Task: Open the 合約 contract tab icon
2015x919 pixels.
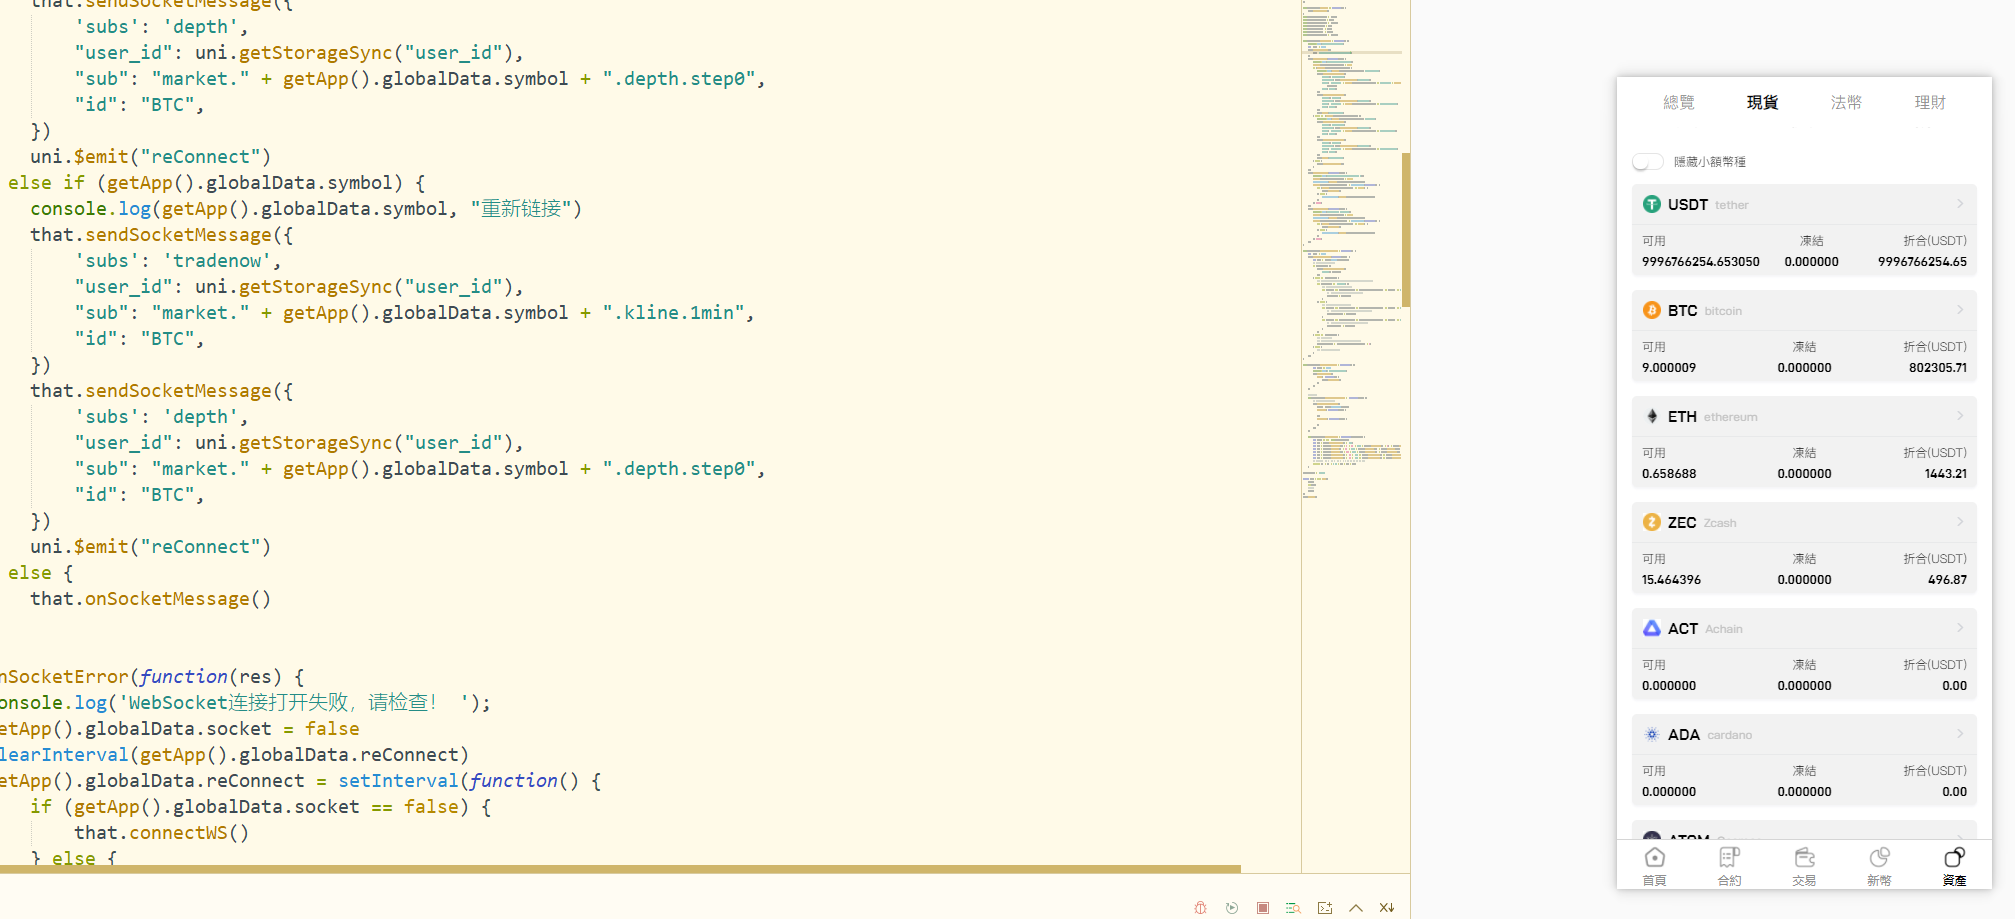Action: (1729, 865)
